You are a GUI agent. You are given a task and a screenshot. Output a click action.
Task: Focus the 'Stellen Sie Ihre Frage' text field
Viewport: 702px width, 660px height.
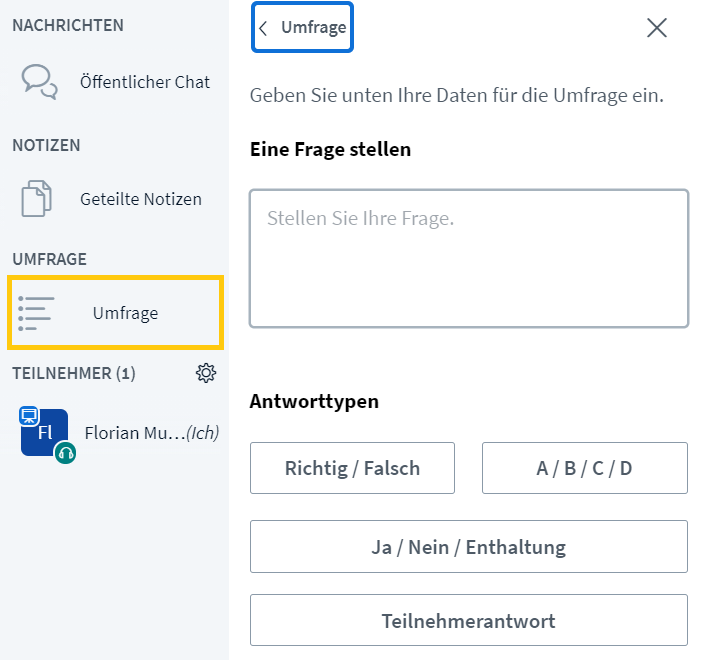[x=469, y=258]
